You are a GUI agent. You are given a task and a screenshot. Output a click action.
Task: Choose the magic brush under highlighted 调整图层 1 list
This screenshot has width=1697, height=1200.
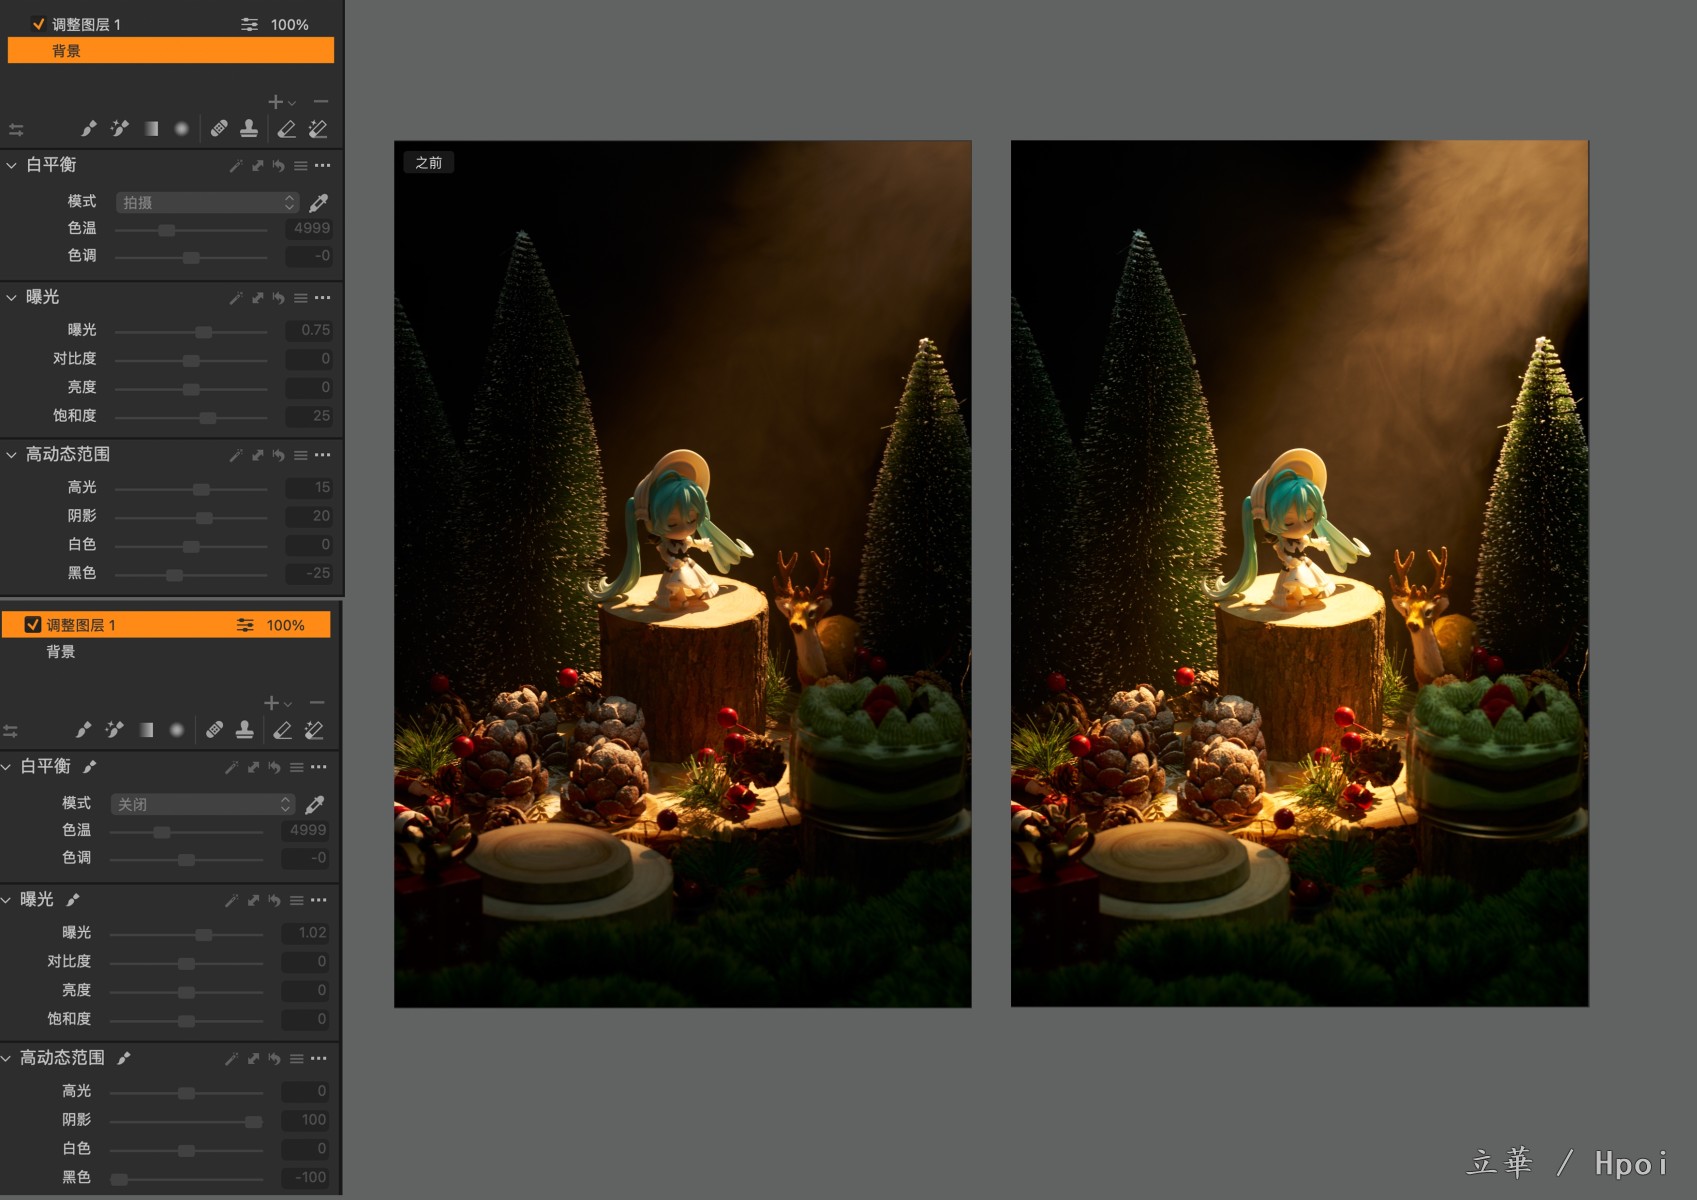coord(114,731)
